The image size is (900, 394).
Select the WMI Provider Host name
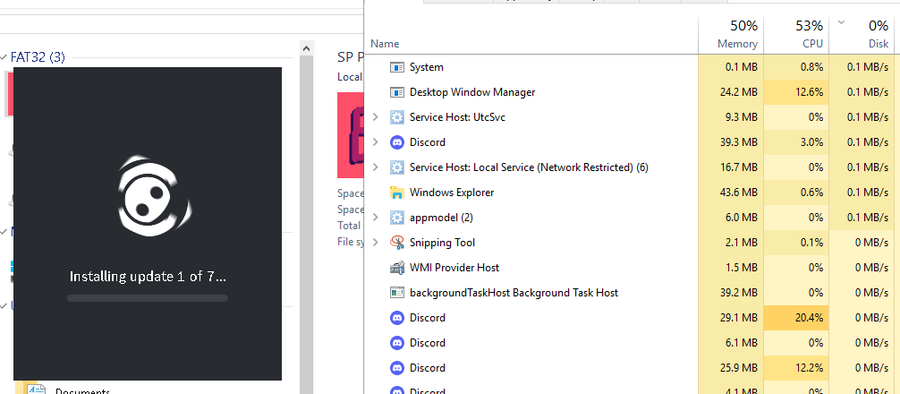[x=455, y=268]
